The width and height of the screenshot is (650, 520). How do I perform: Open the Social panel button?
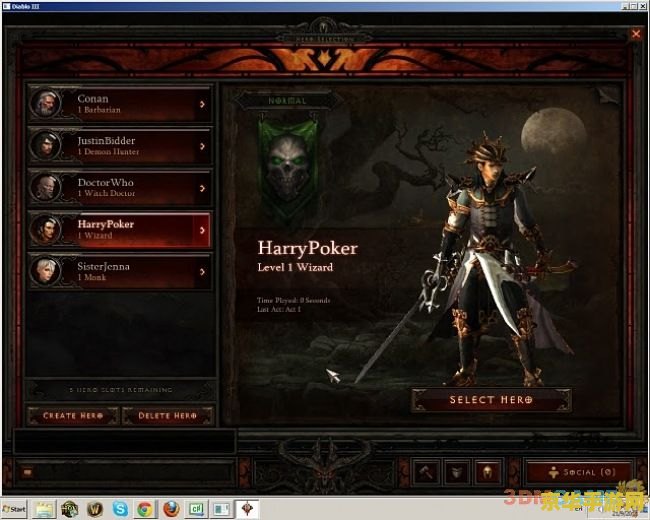(x=579, y=472)
